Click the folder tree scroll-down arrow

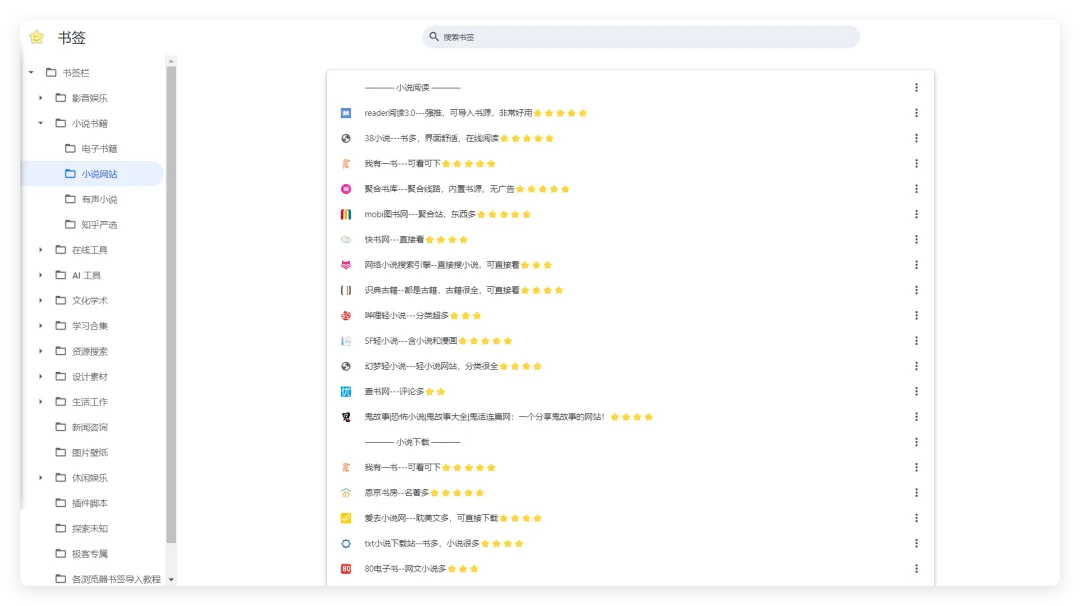click(171, 580)
